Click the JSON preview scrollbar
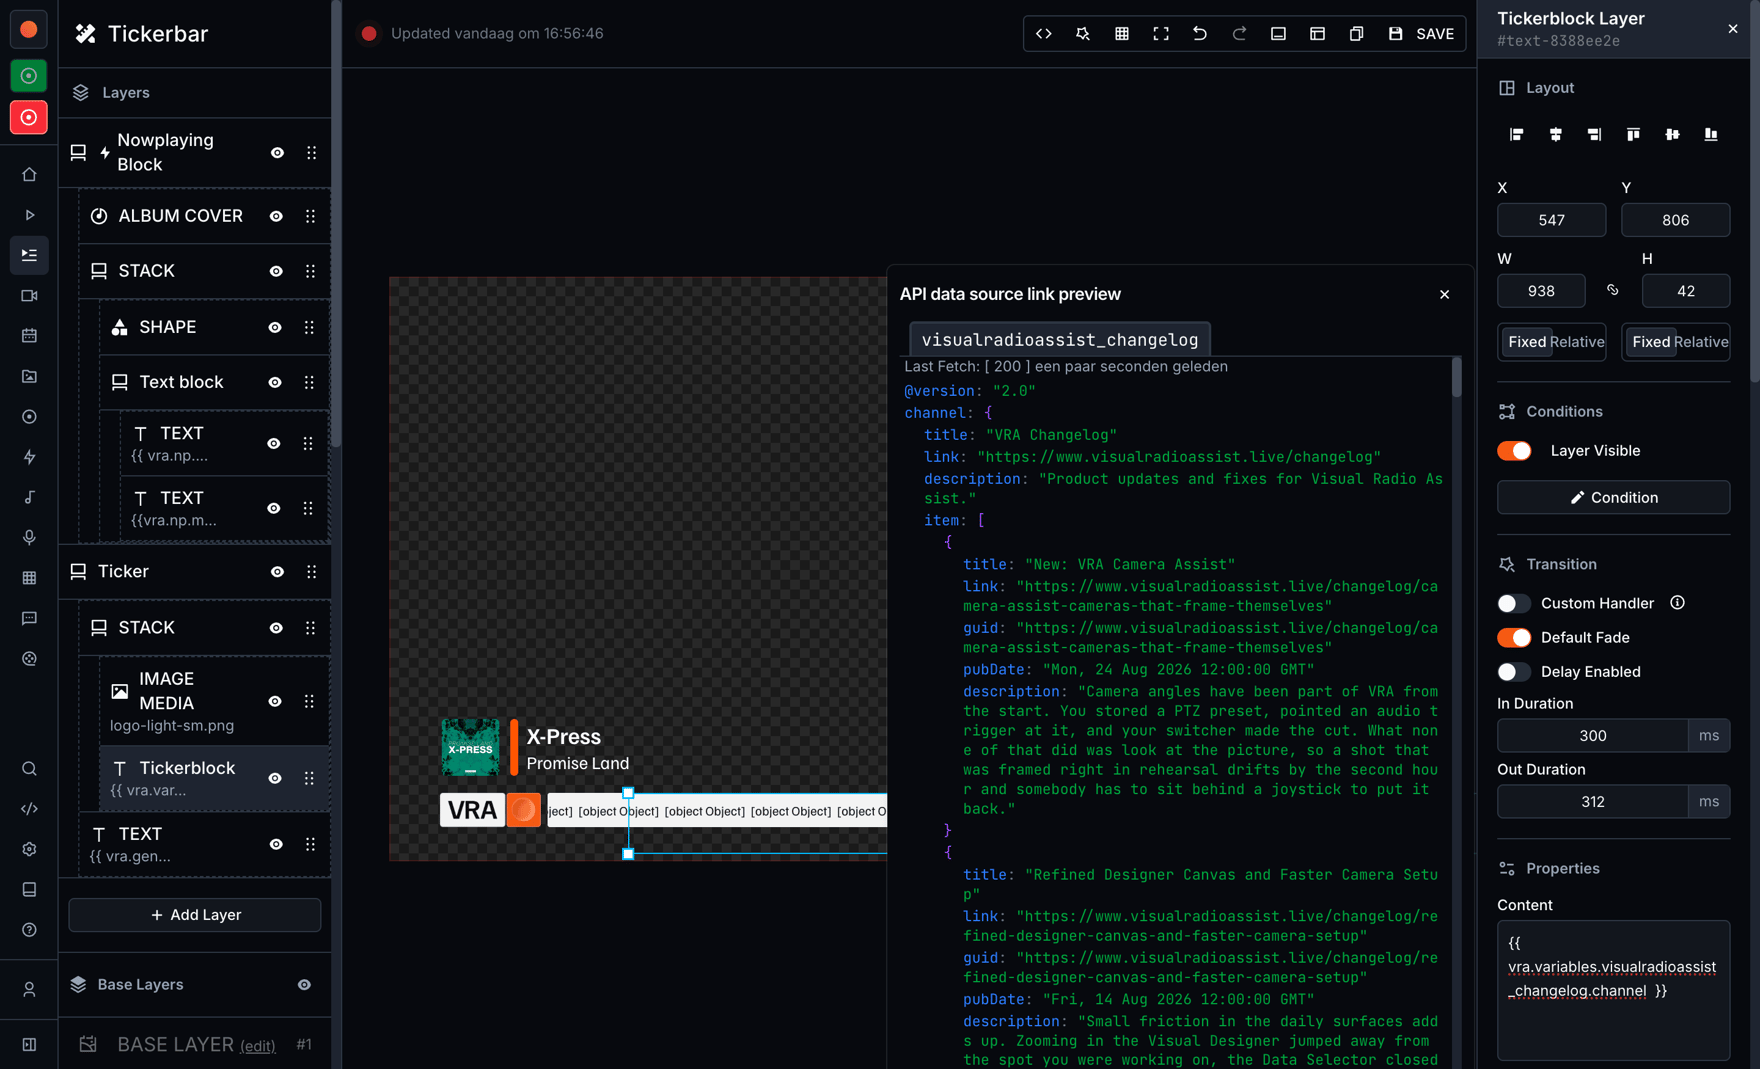Image resolution: width=1760 pixels, height=1069 pixels. [x=1456, y=378]
